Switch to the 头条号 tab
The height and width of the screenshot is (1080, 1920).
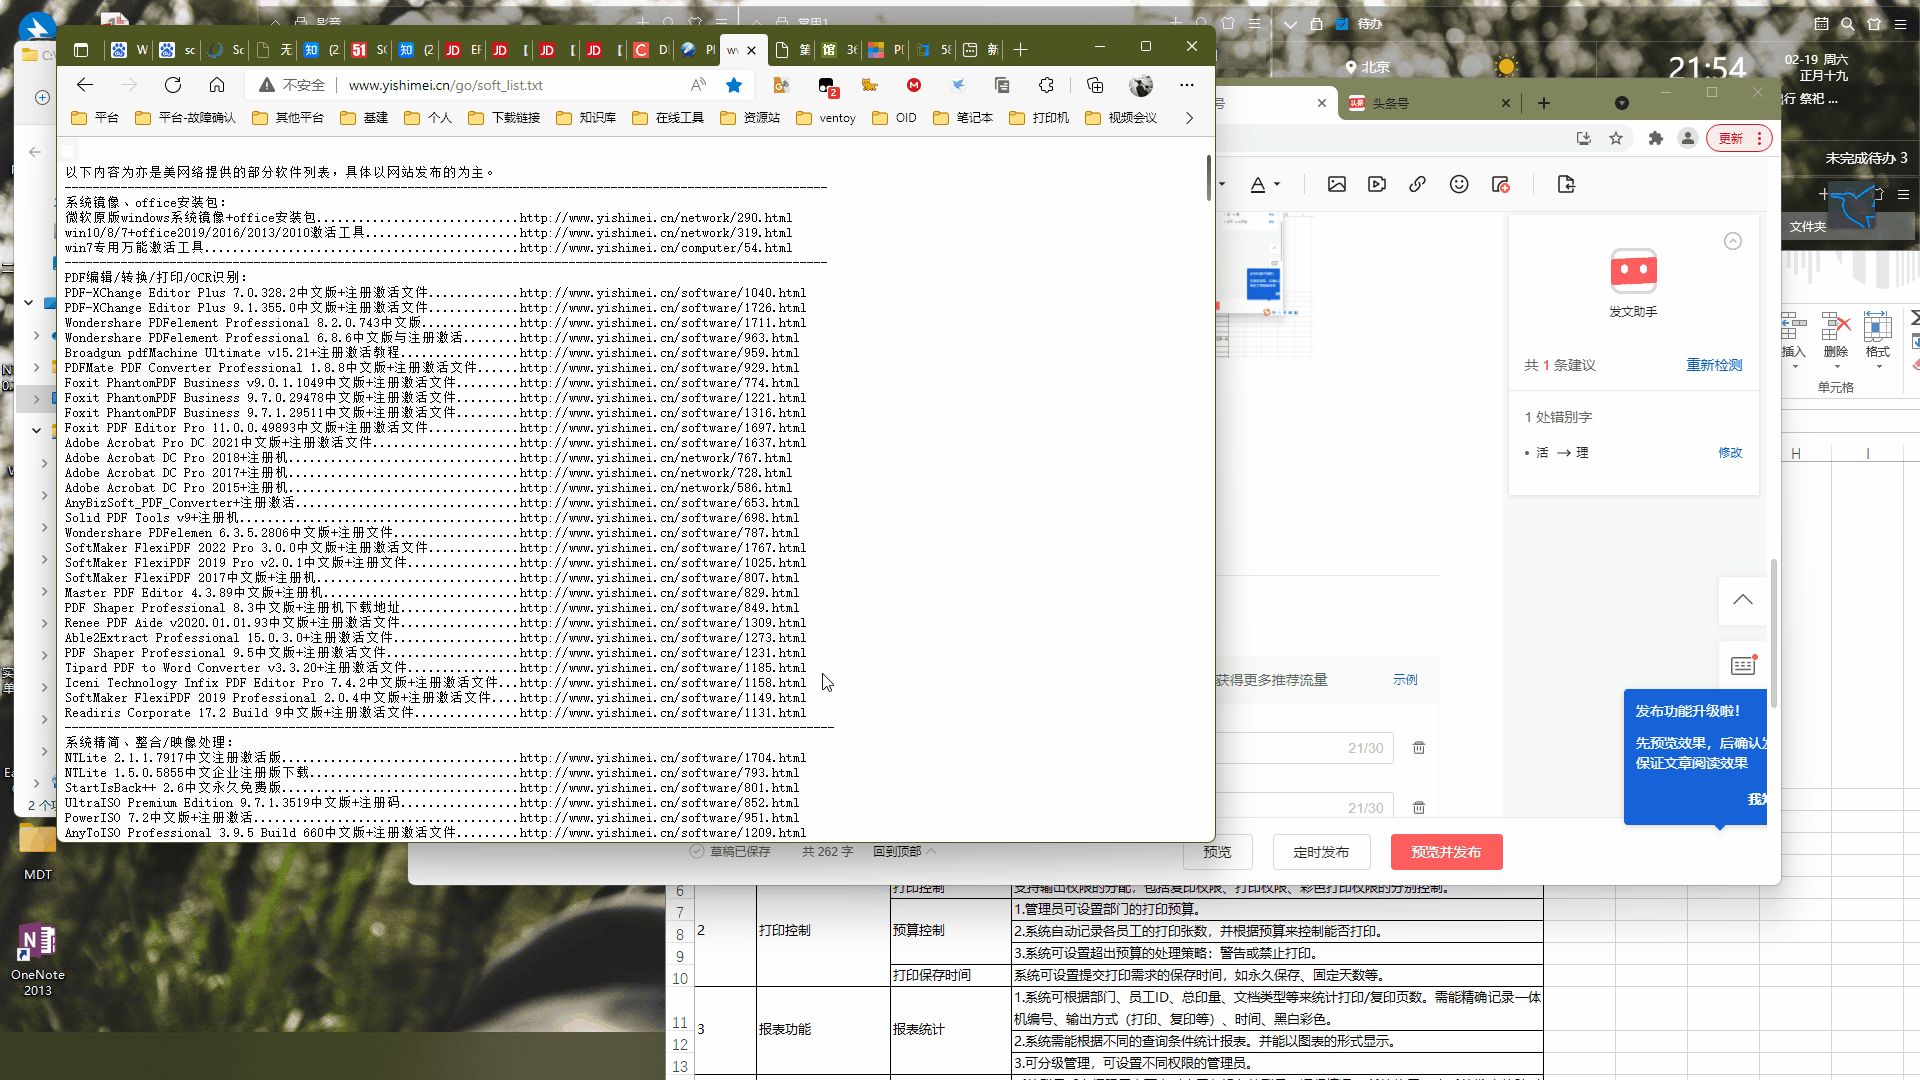(x=1390, y=103)
